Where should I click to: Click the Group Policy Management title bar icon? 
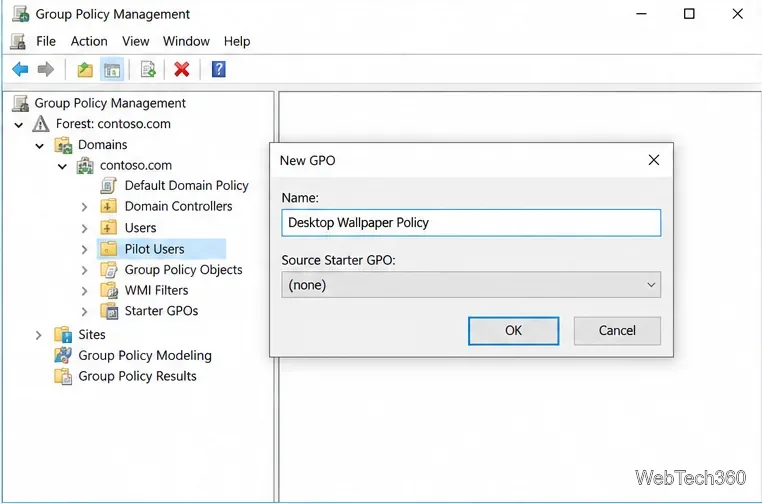coord(20,14)
